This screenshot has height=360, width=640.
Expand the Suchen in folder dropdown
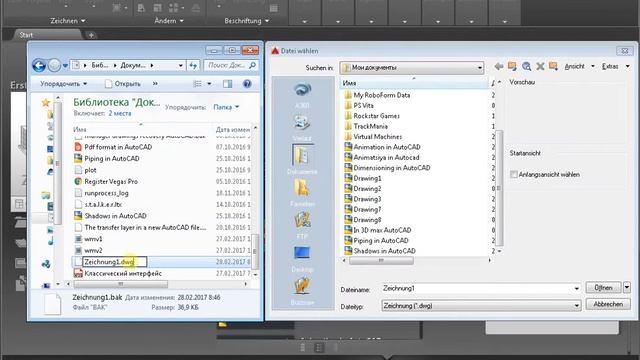point(480,68)
